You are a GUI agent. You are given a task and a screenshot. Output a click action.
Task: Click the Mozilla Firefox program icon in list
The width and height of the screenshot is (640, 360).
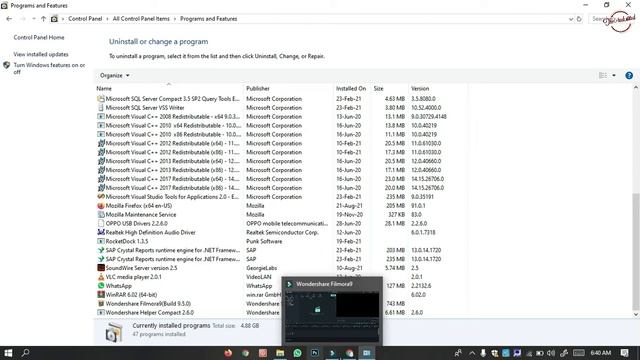tap(101, 206)
